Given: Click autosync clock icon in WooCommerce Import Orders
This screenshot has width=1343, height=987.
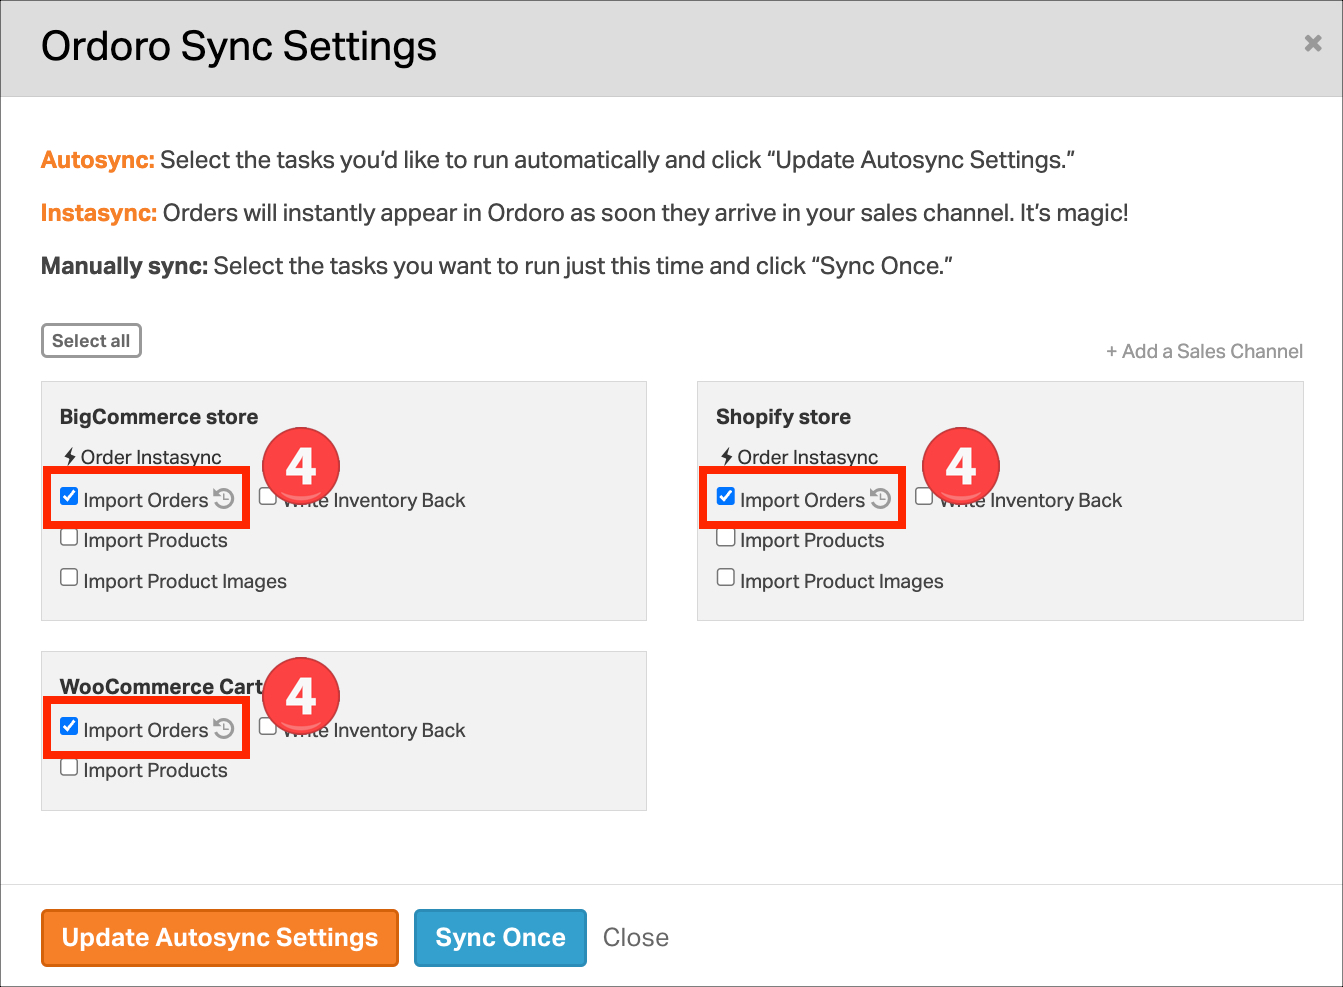Looking at the screenshot, I should [x=224, y=728].
